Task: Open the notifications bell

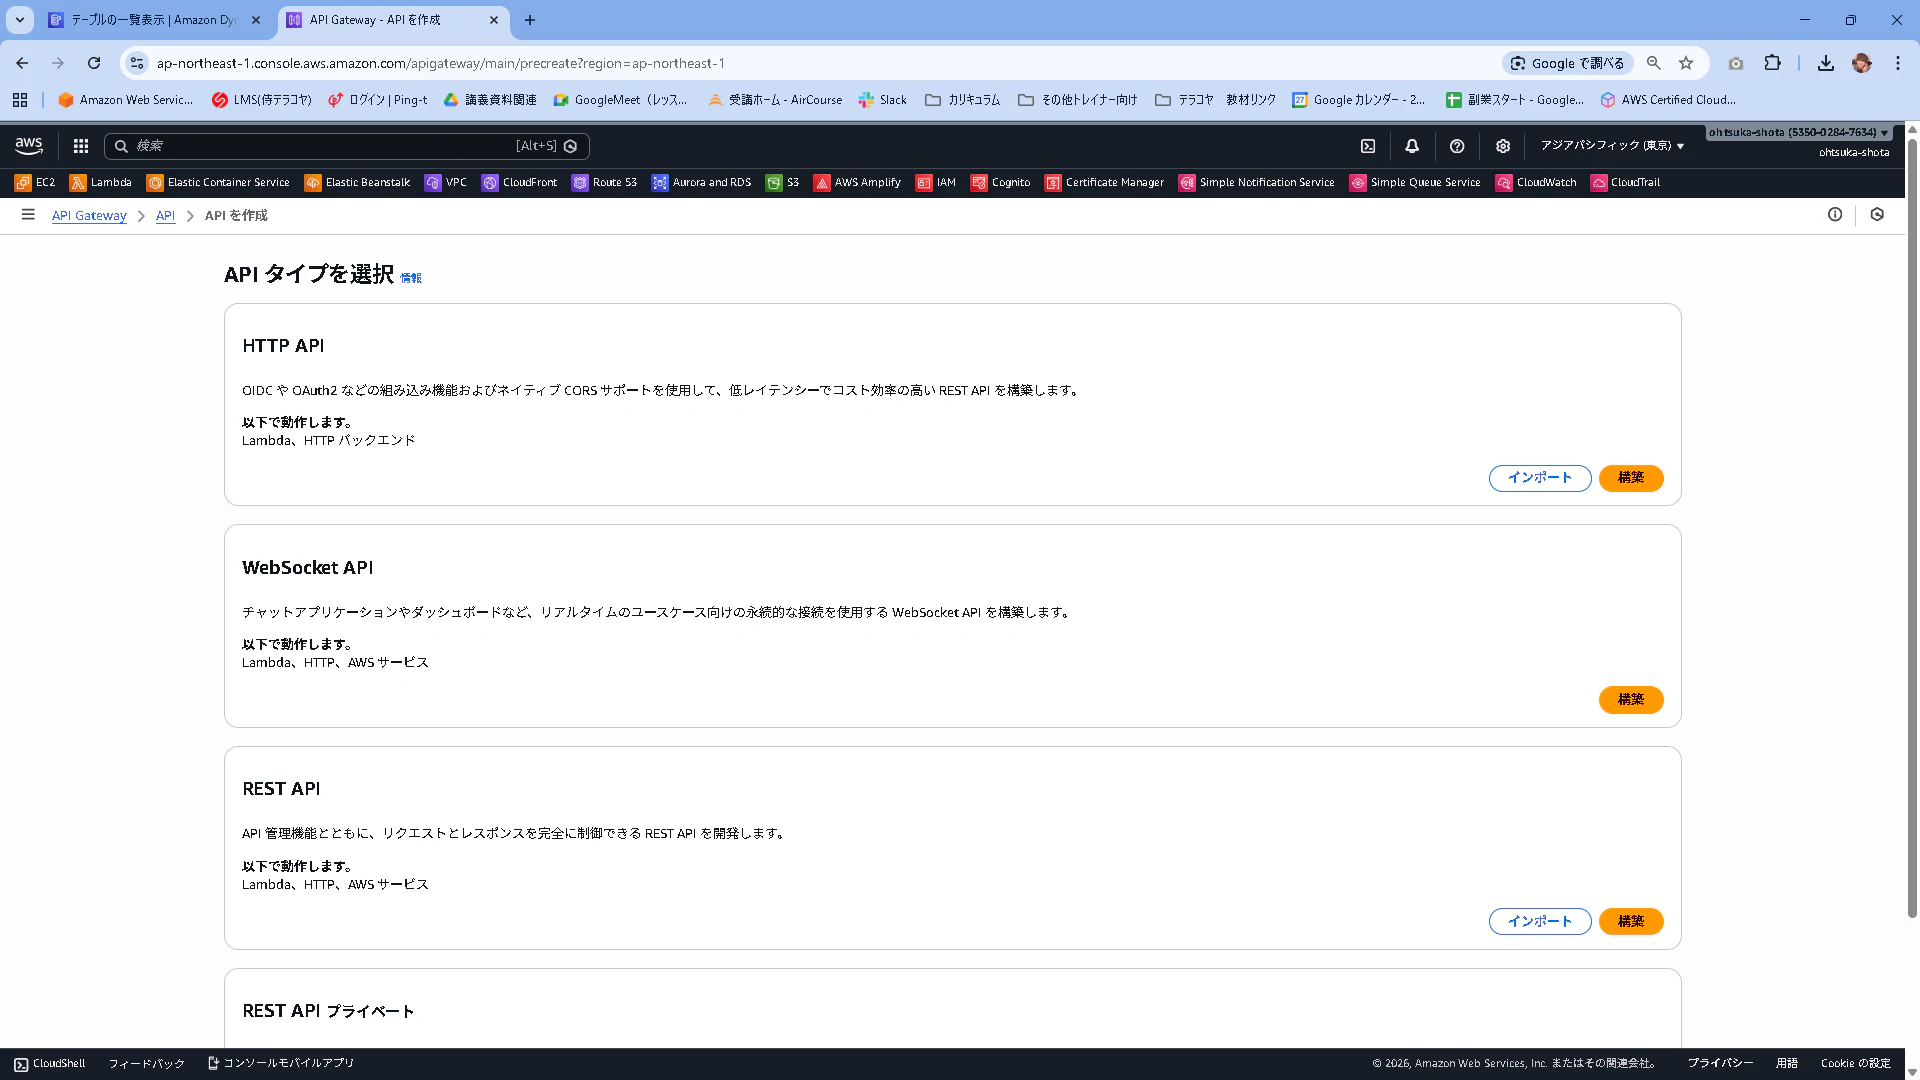Action: tap(1412, 146)
